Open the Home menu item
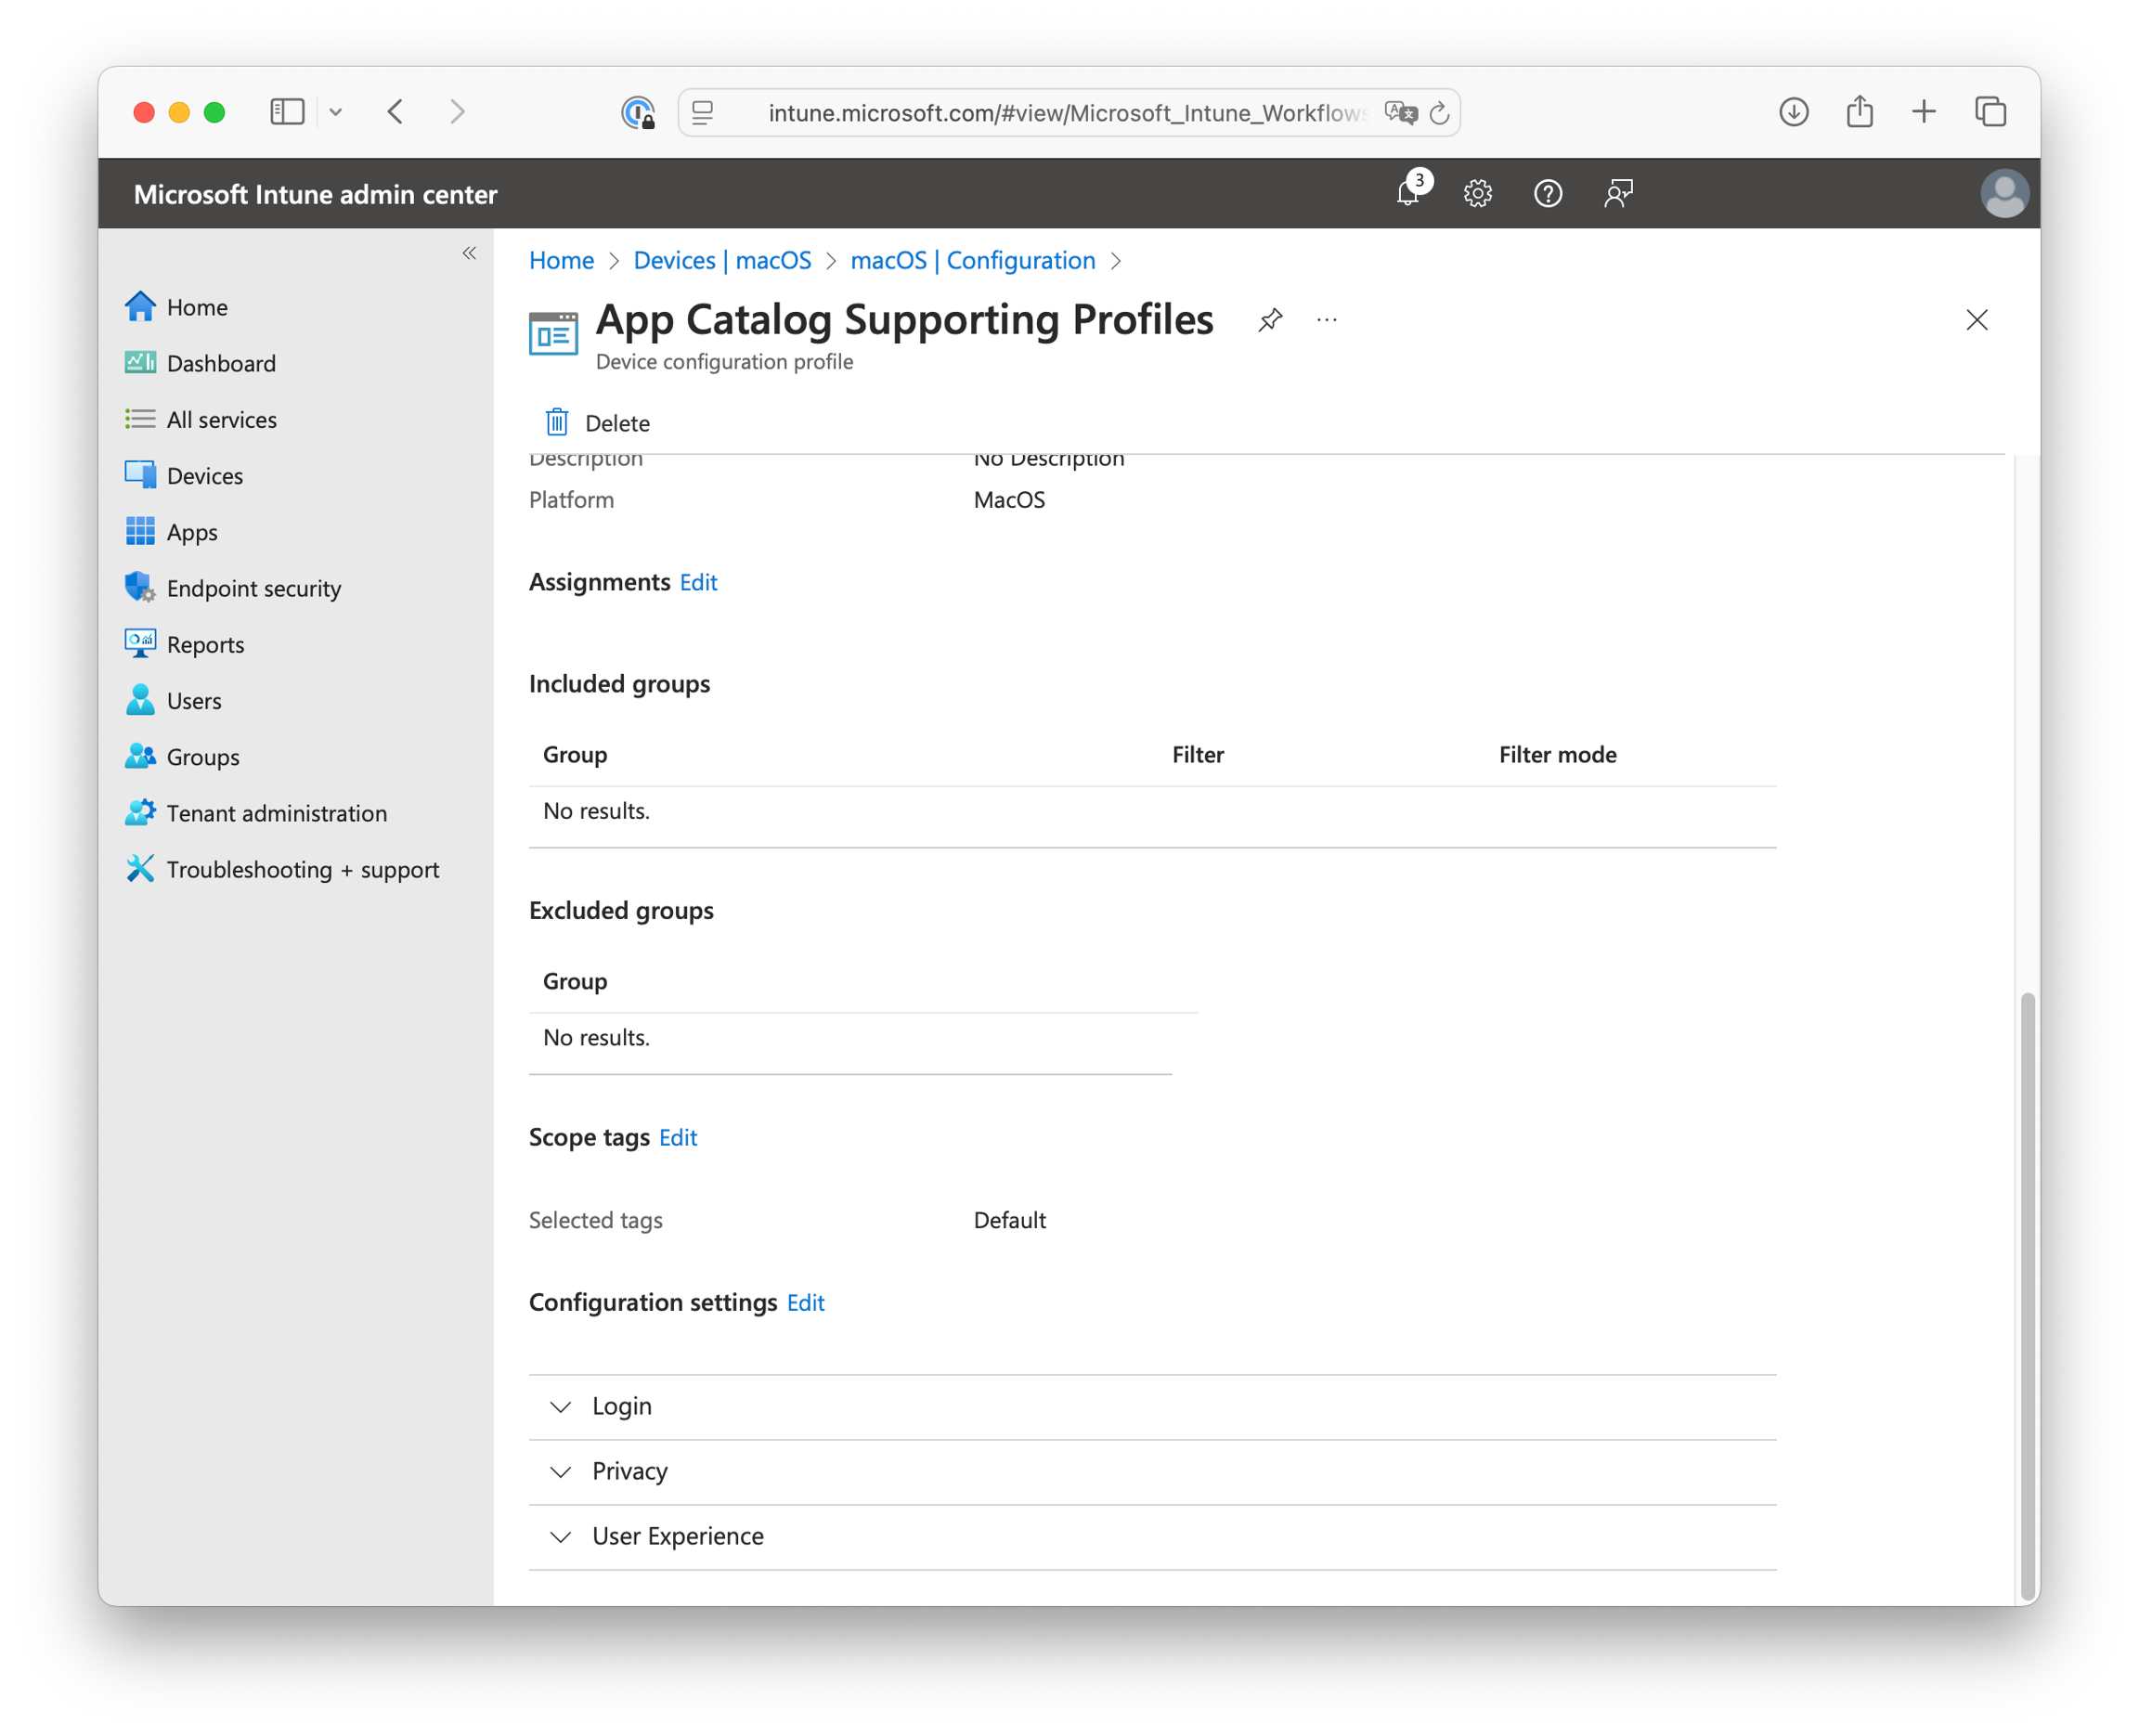2139x1736 pixels. coord(197,307)
